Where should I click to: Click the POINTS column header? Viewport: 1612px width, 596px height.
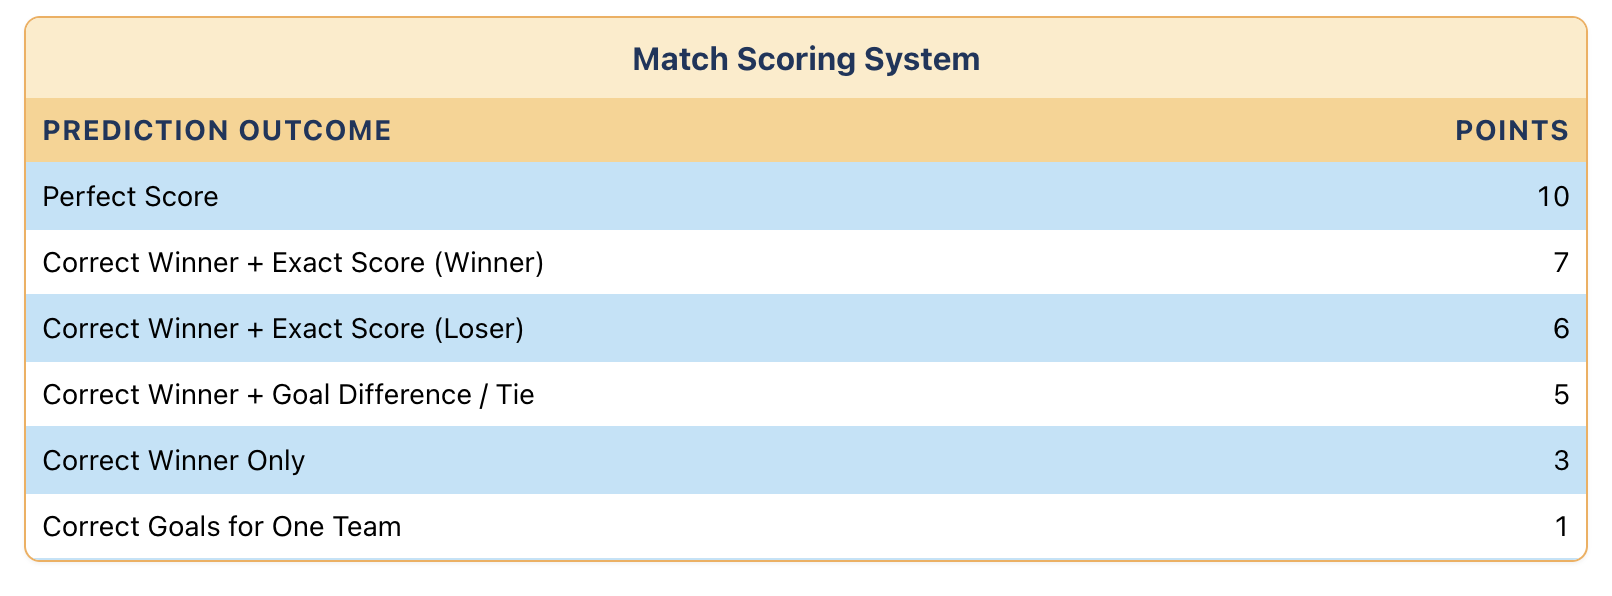pos(1512,131)
